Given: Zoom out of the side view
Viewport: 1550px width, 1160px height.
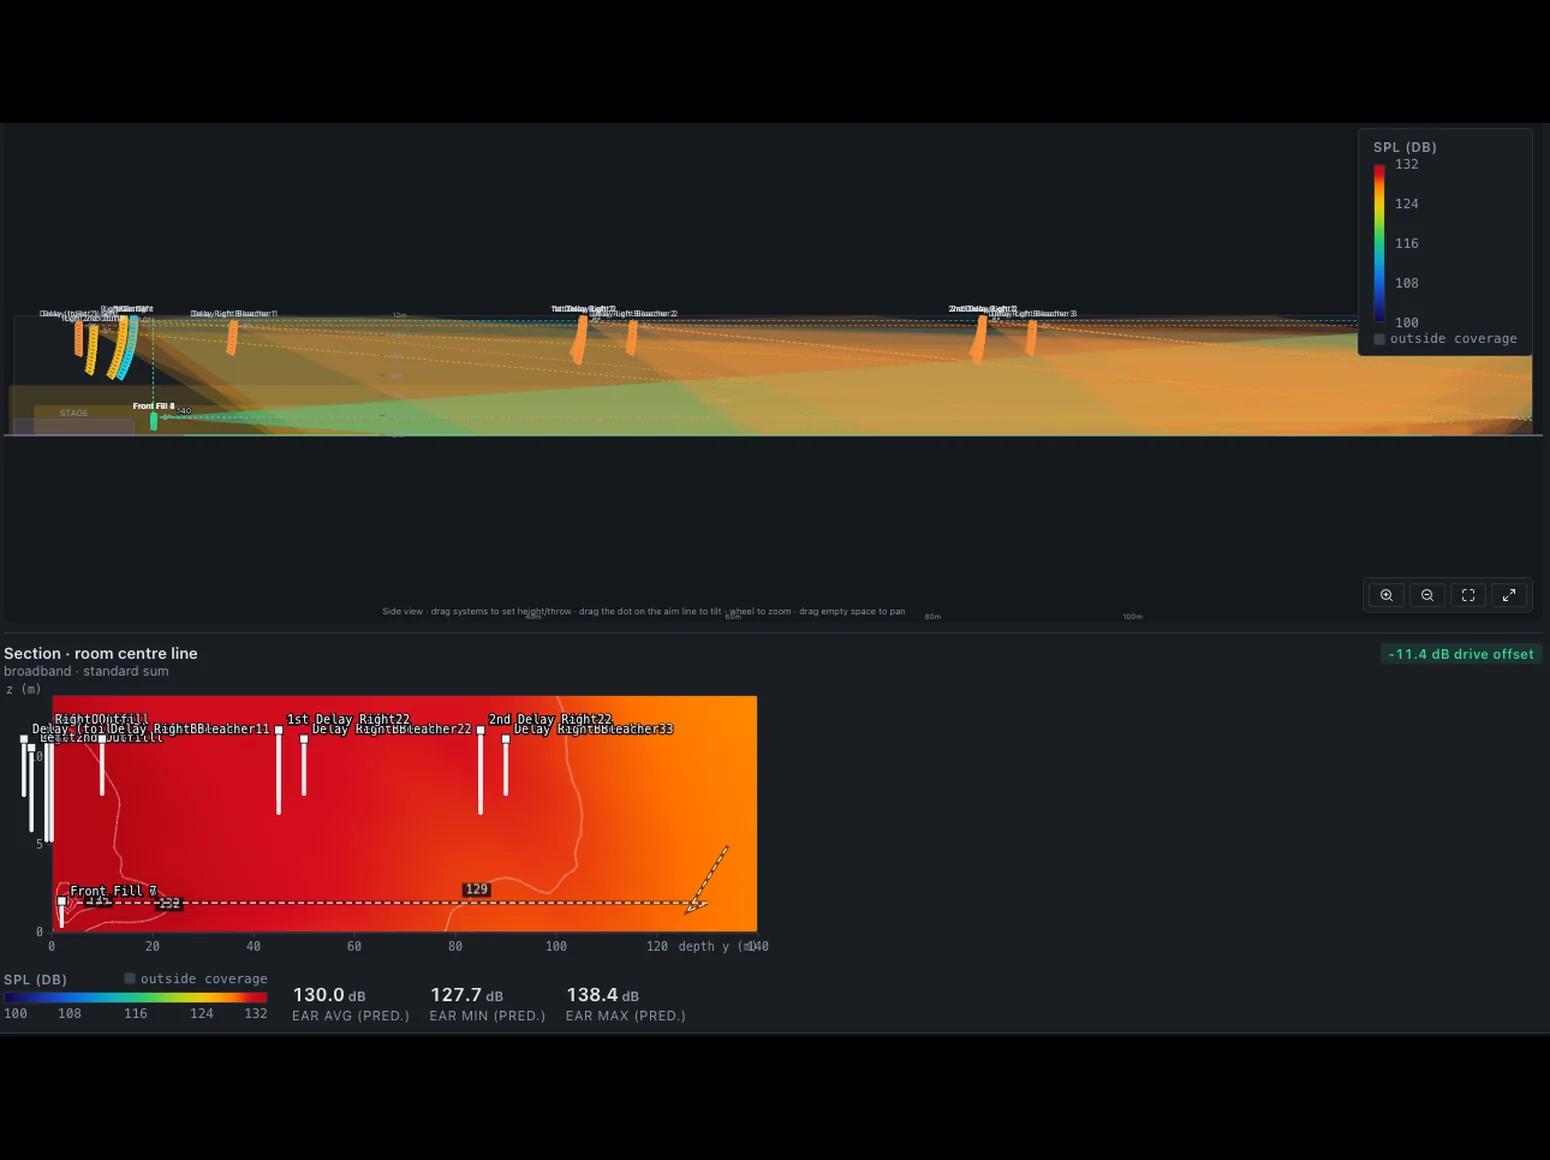Looking at the screenshot, I should (x=1427, y=595).
